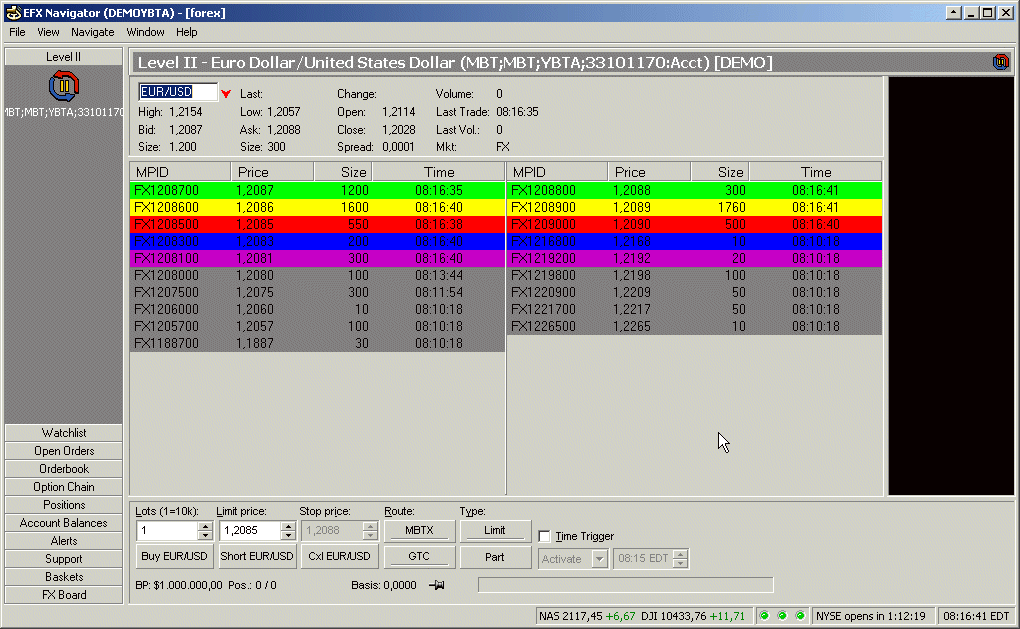The height and width of the screenshot is (629, 1020).
Task: Open the Navigate menu
Action: tap(92, 32)
